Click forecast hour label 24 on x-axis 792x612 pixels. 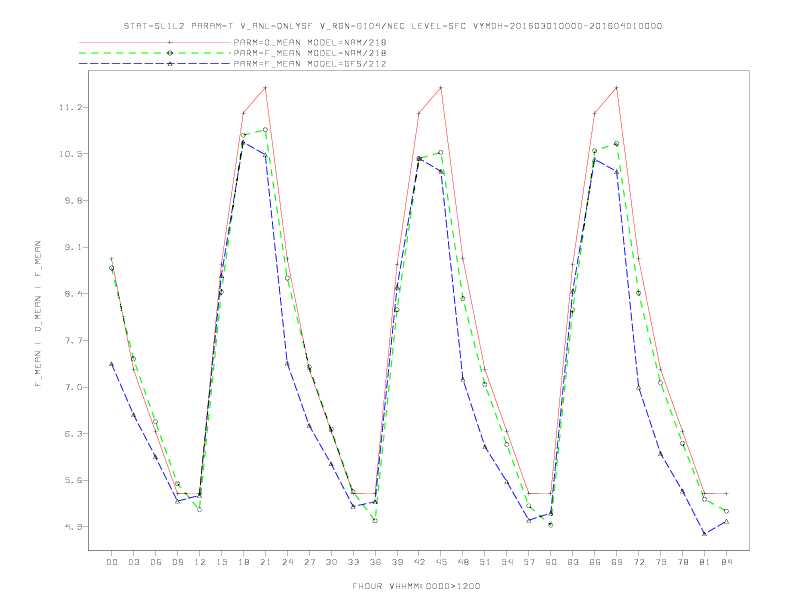[287, 562]
